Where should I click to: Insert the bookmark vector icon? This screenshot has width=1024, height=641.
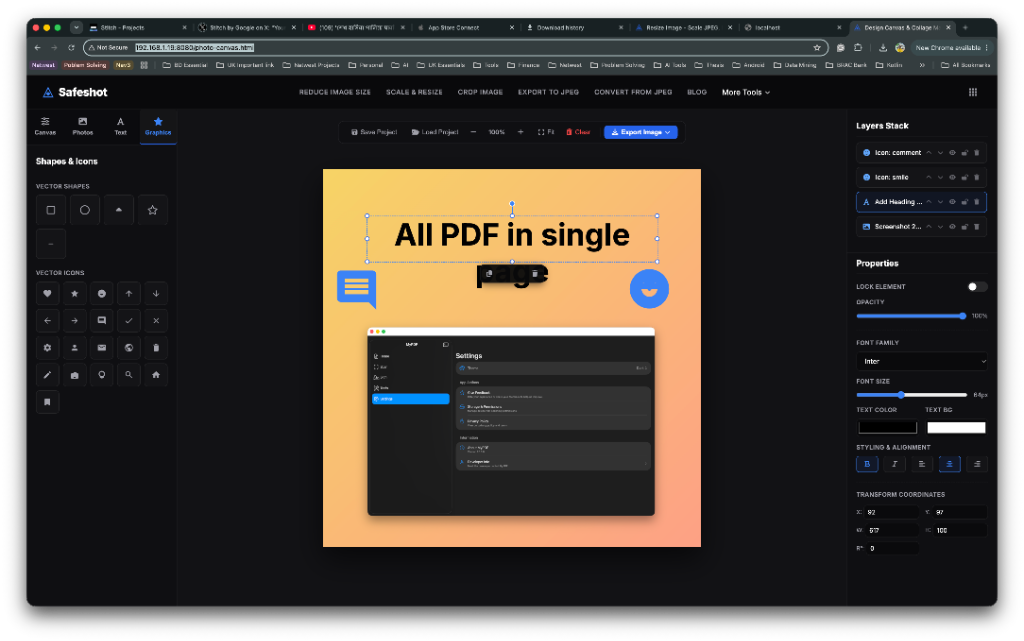[48, 402]
